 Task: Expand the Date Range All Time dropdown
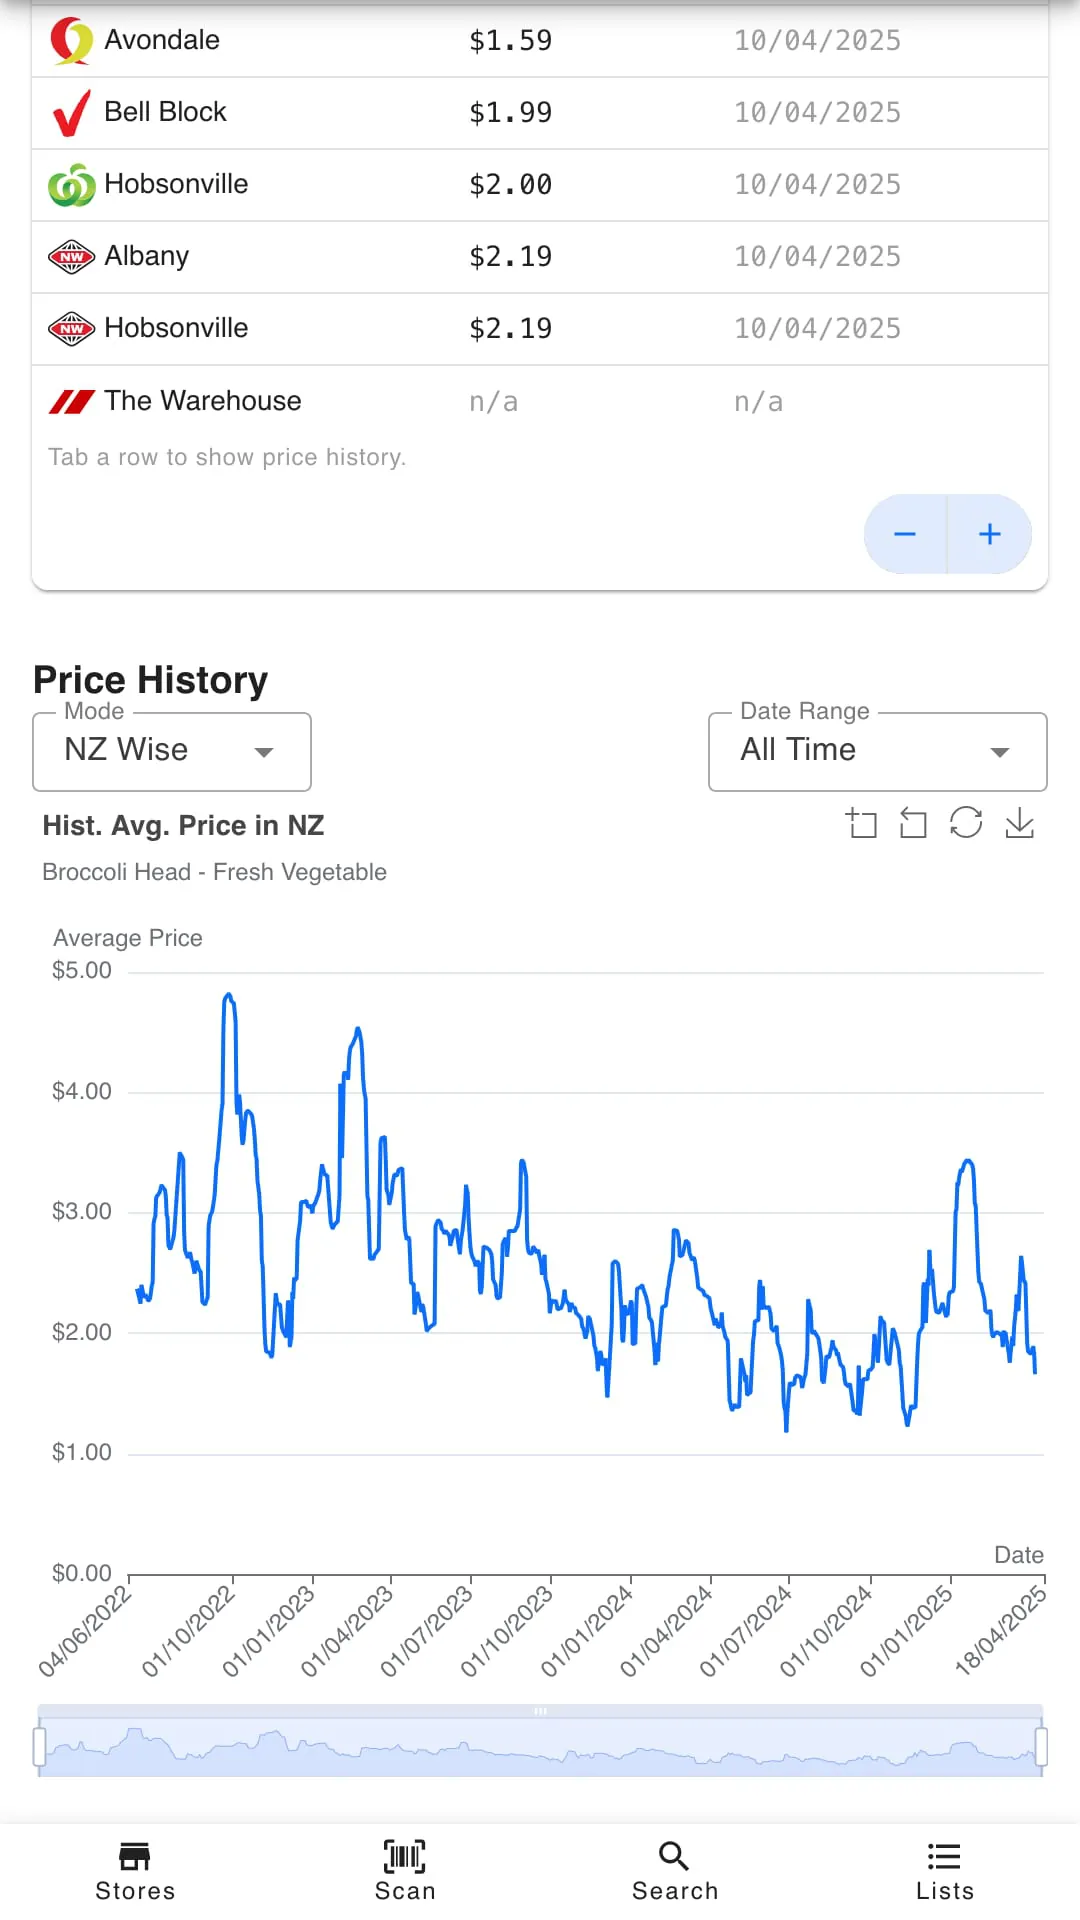point(877,751)
